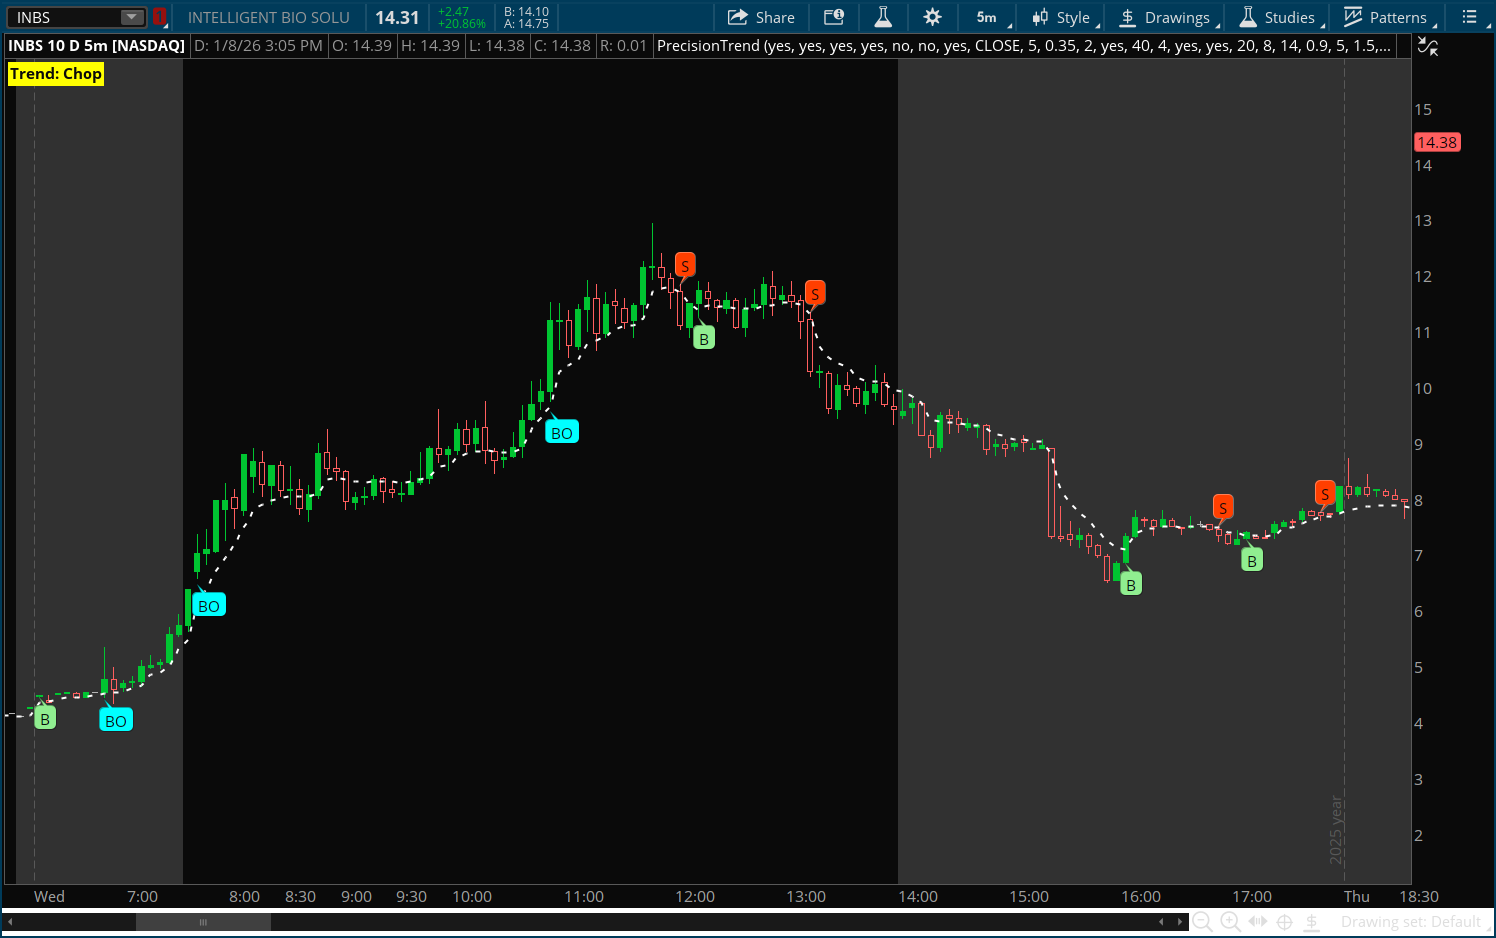Click the Share chart icon

761,17
